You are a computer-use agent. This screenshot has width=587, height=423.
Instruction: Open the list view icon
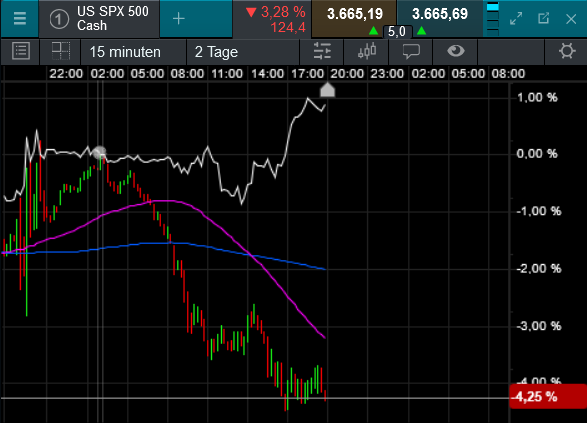21,51
